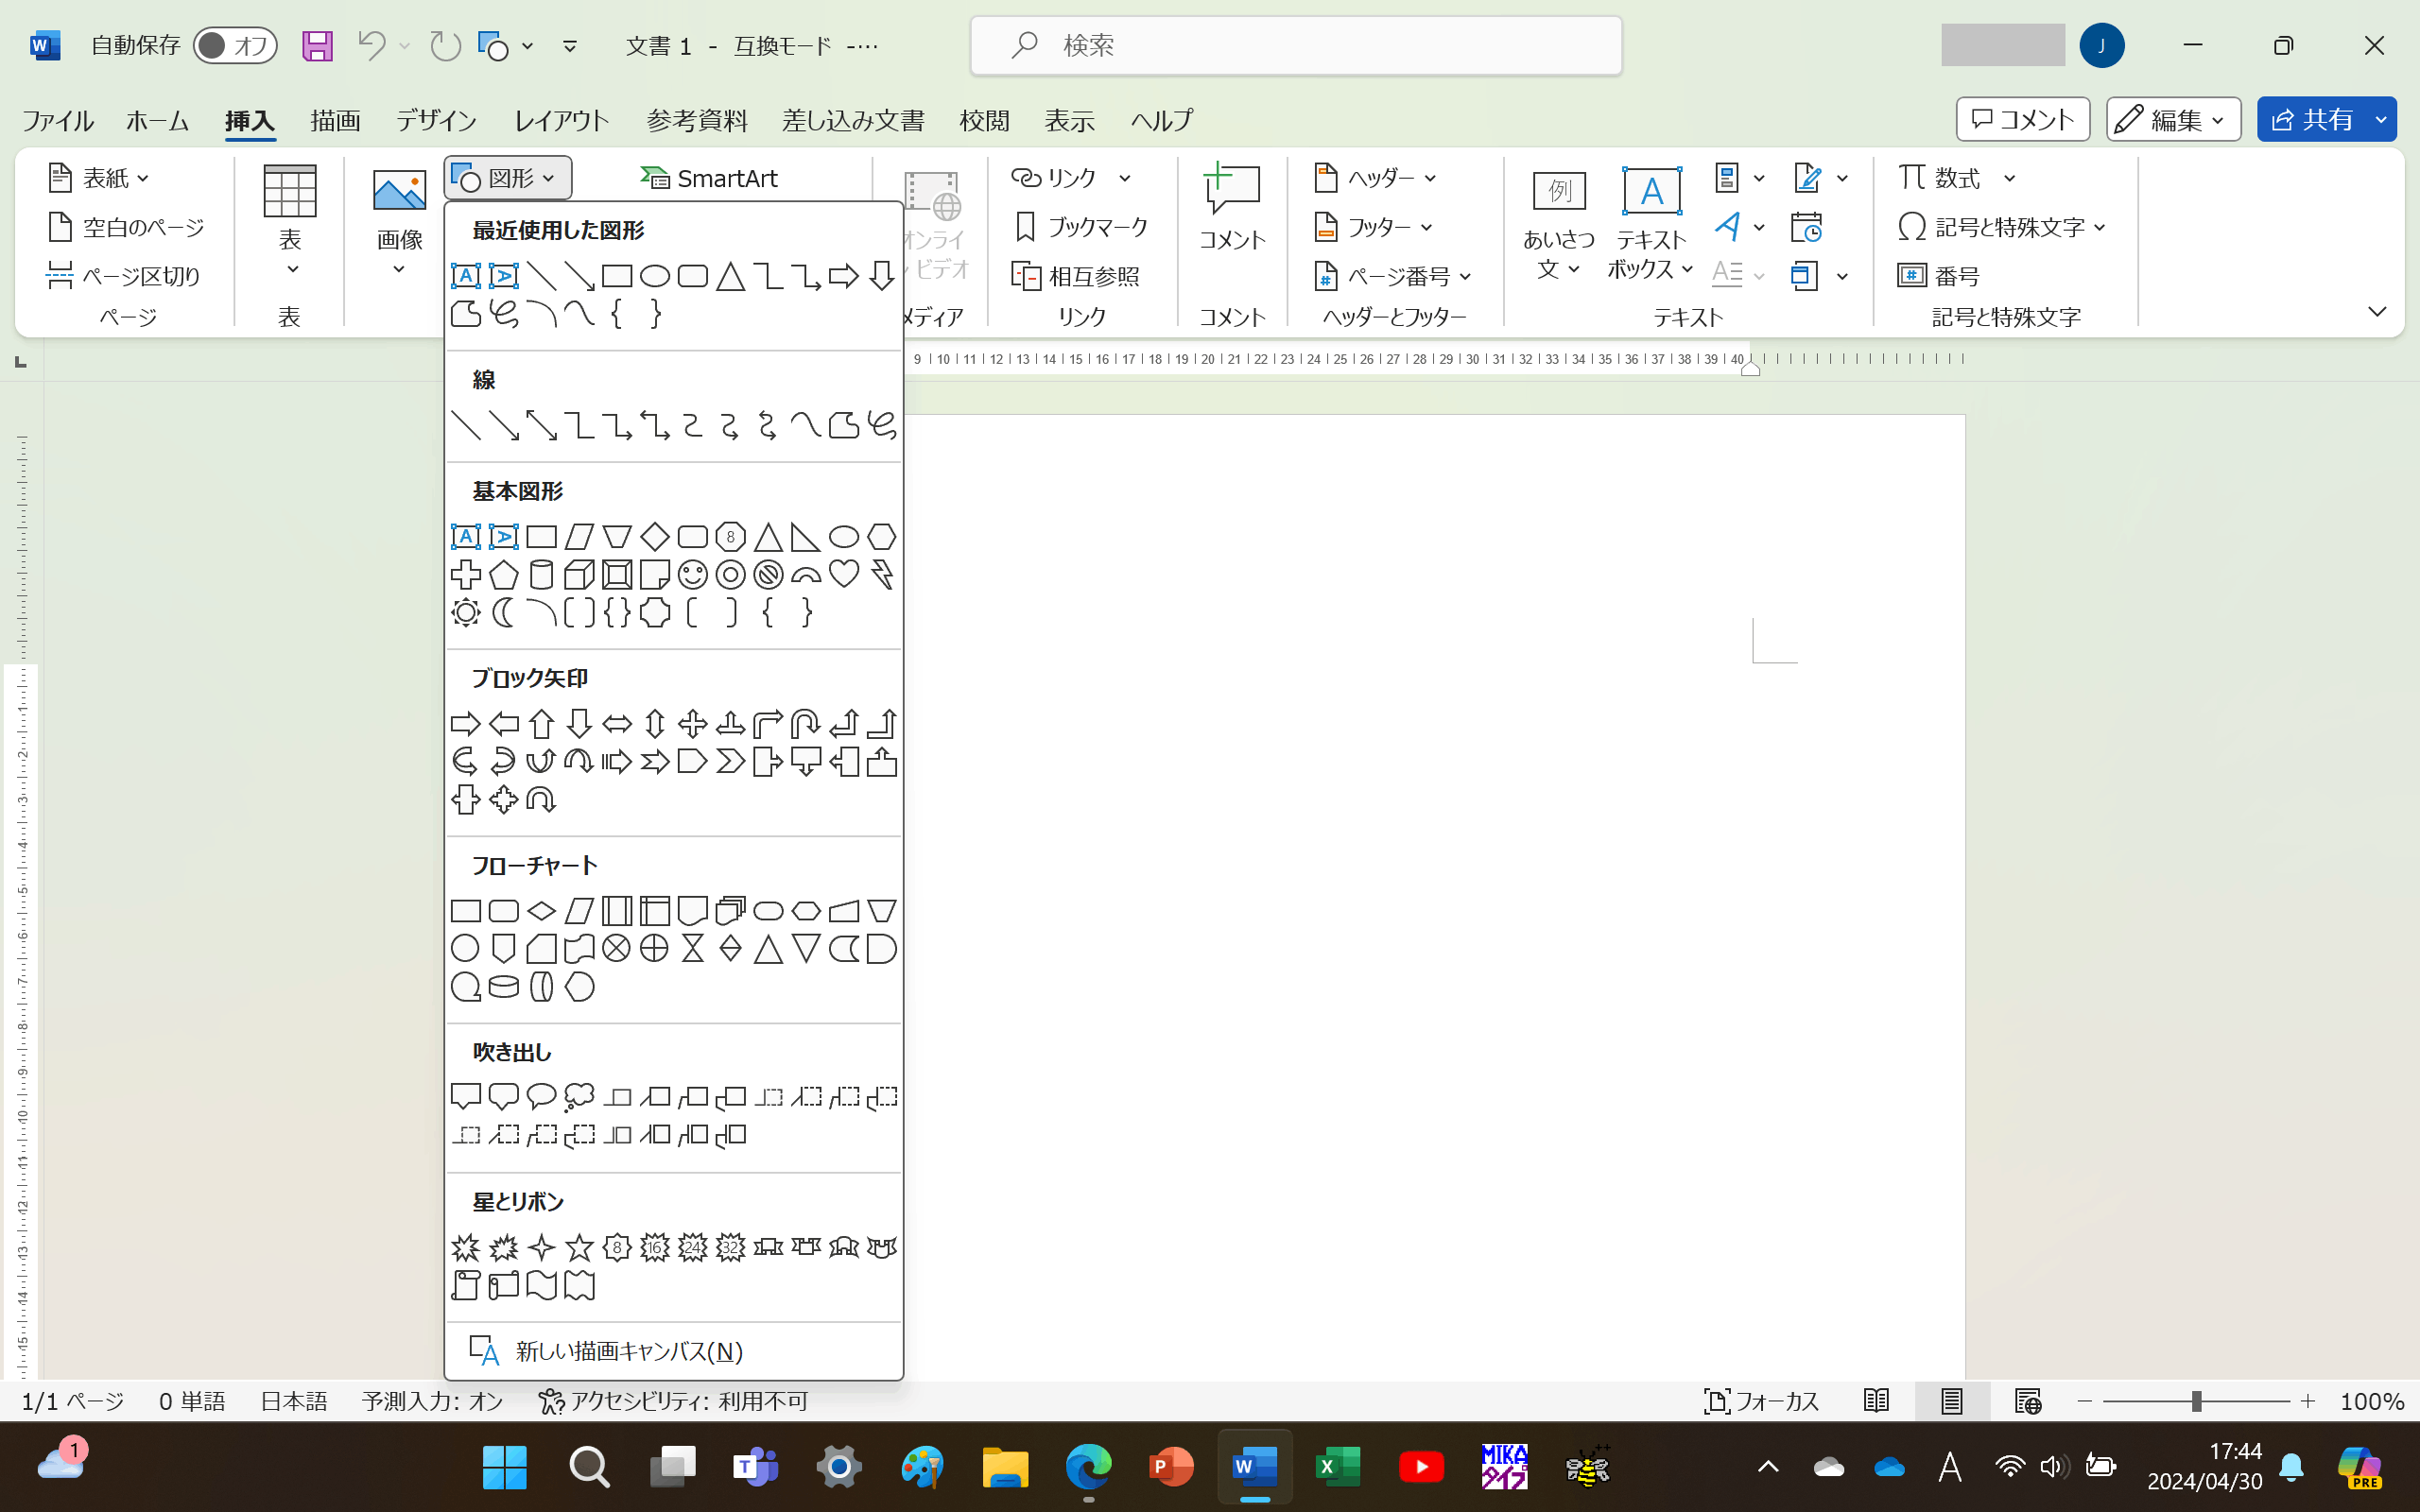Collapse the ribbon with the chevron
Viewport: 2420px width, 1512px height.
click(x=2377, y=312)
